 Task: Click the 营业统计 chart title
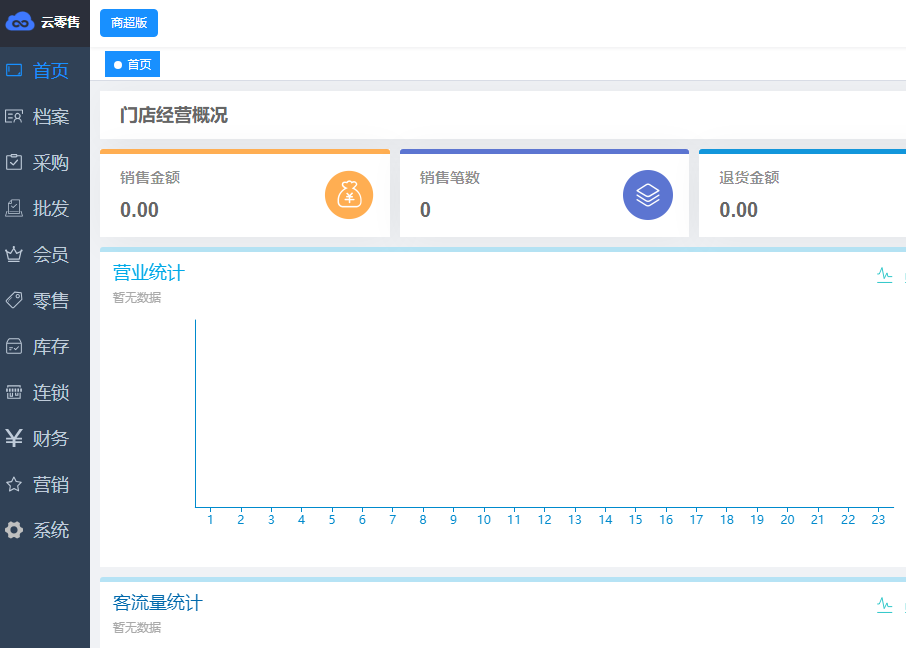[x=149, y=274]
